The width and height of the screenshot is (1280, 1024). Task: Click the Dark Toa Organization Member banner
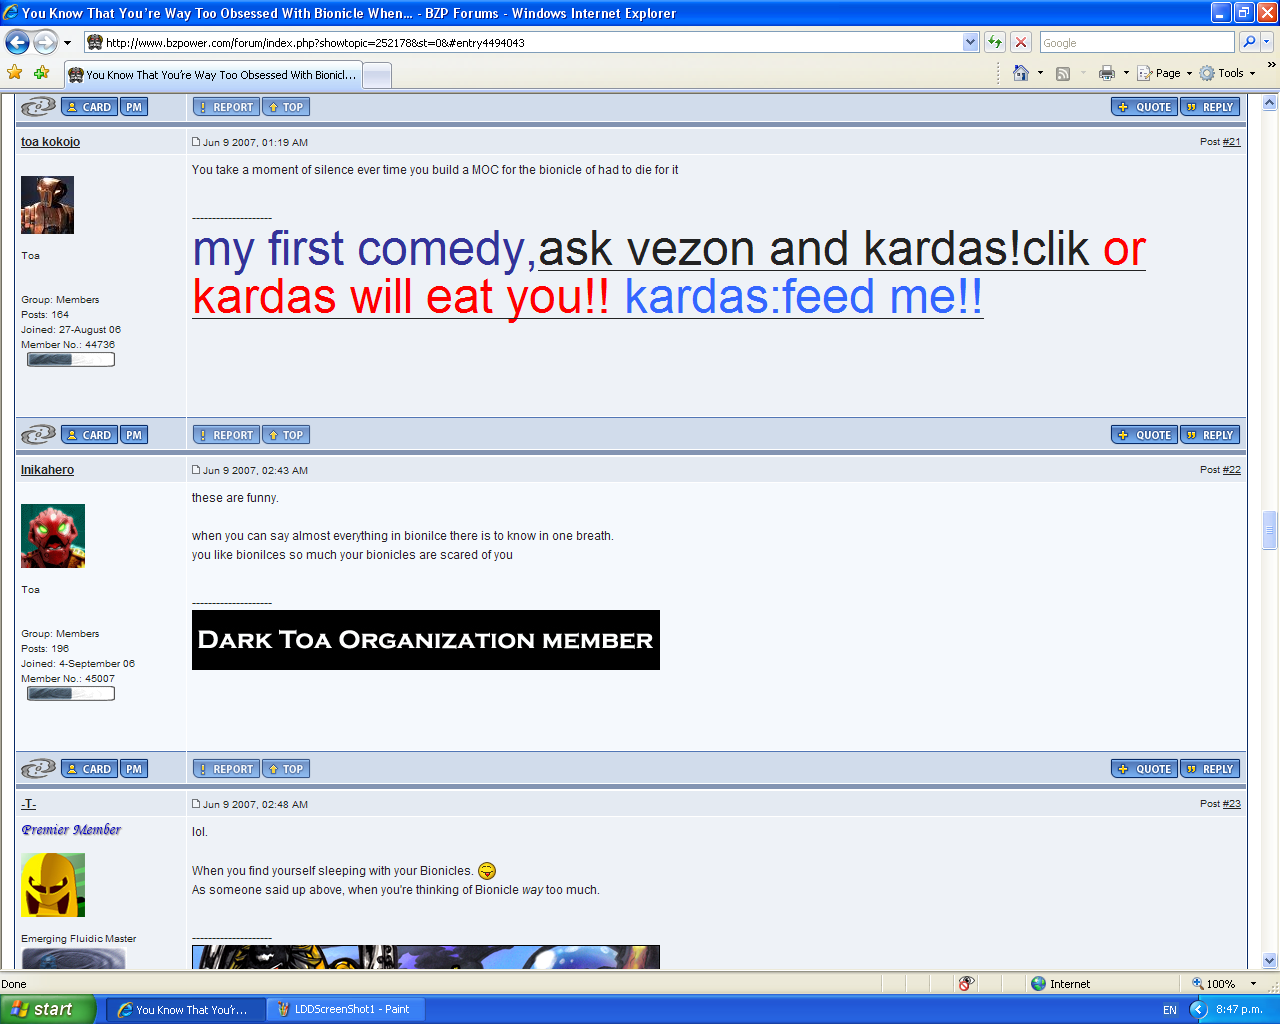click(426, 640)
